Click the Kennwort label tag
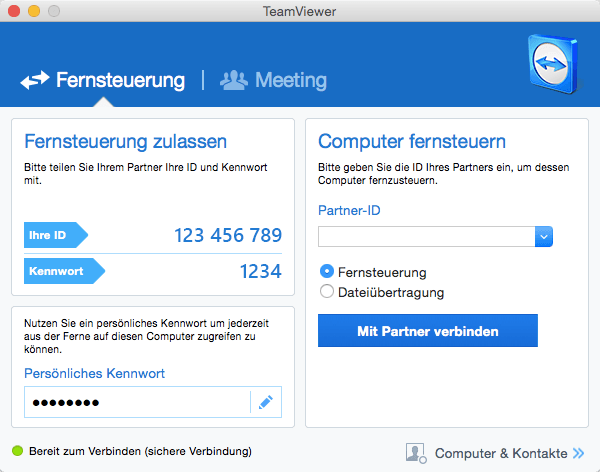The image size is (600, 472). [64, 271]
